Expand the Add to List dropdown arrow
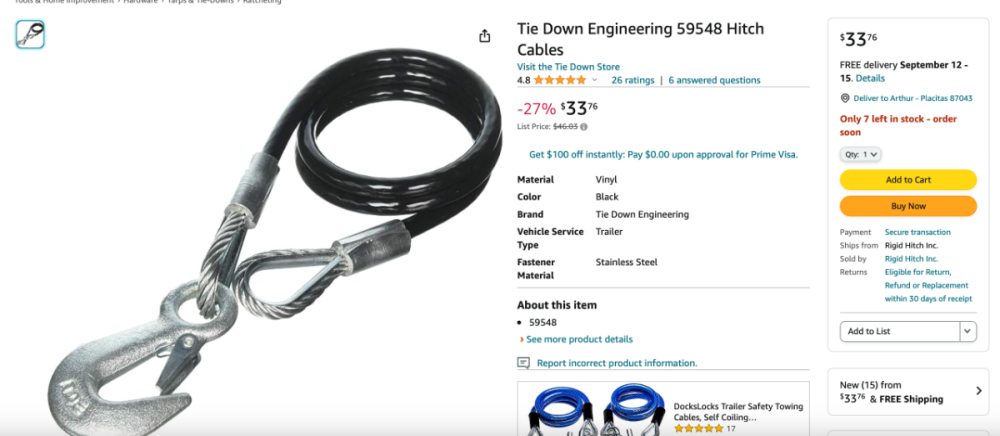 coord(968,331)
